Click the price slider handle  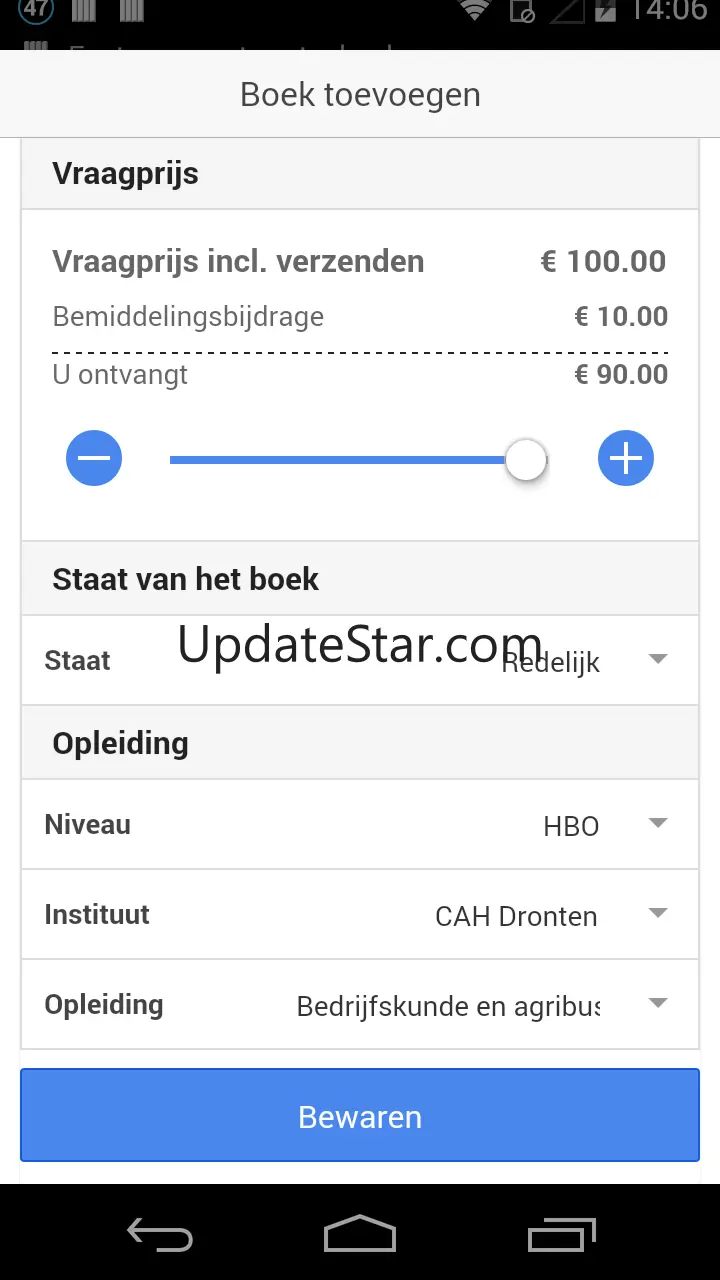[526, 460]
